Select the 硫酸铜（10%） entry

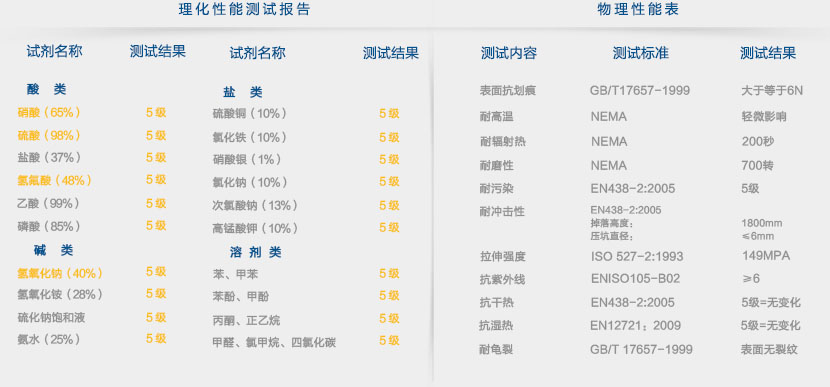(x=249, y=114)
